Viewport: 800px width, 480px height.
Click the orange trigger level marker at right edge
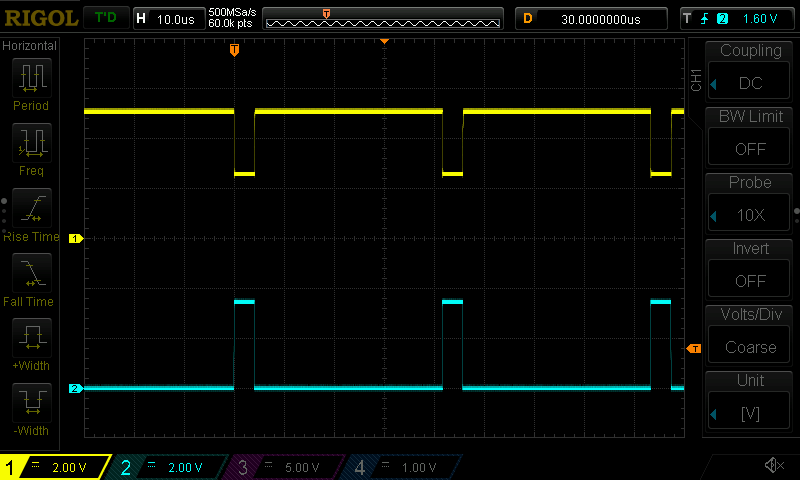[694, 348]
